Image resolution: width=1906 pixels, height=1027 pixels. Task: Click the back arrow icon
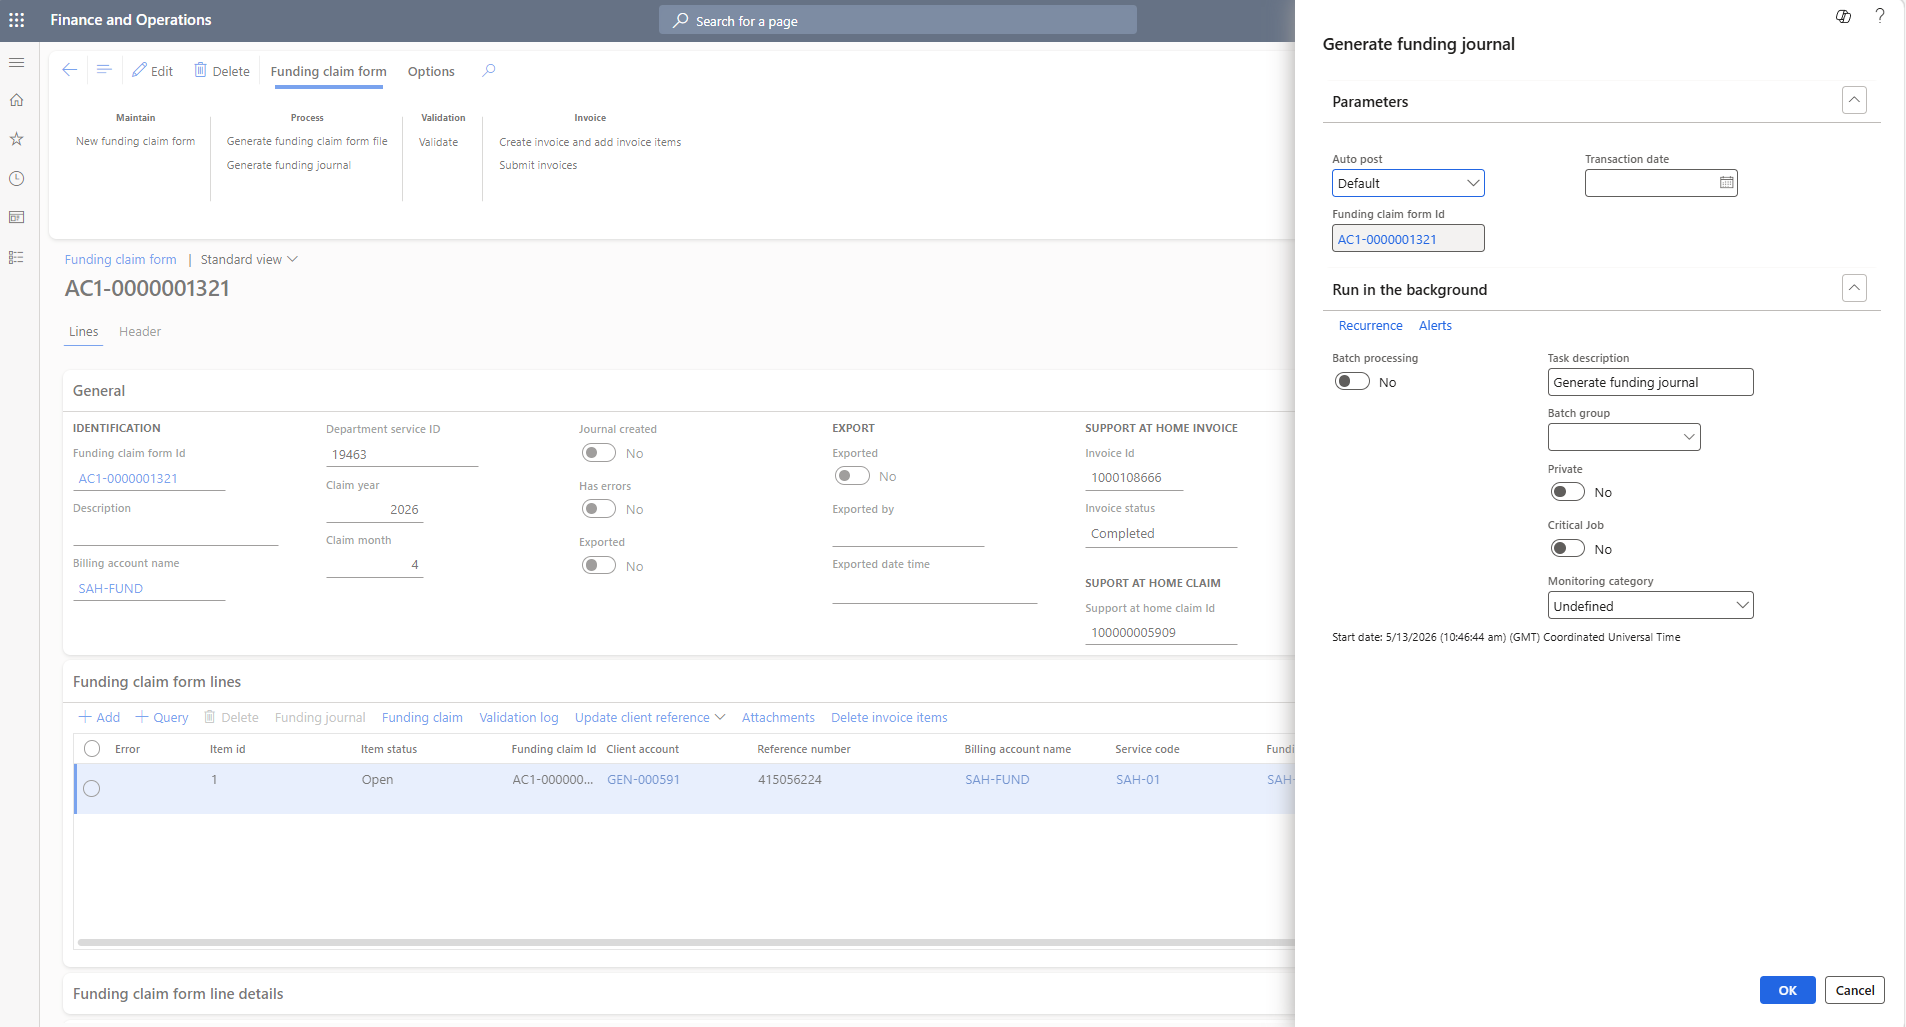[69, 70]
